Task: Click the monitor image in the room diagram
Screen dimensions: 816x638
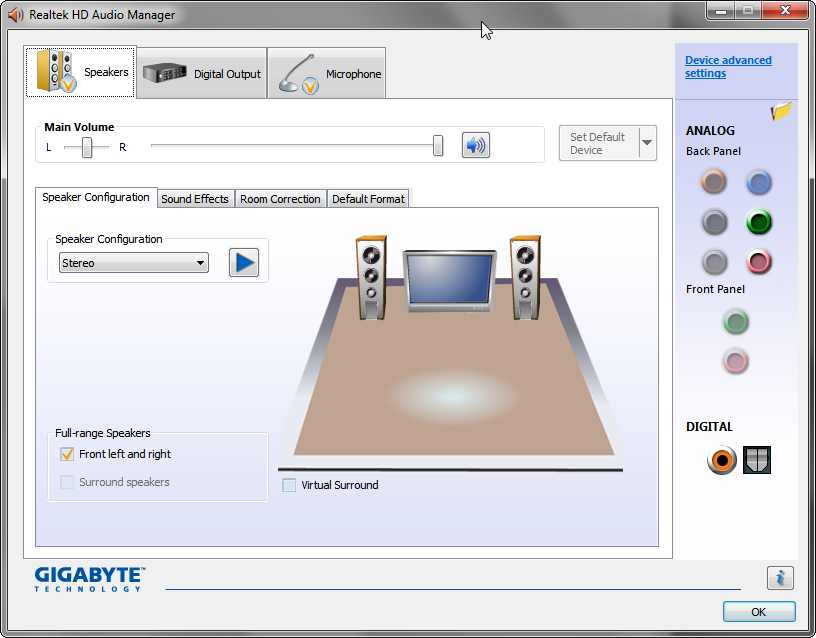Action: [x=450, y=281]
